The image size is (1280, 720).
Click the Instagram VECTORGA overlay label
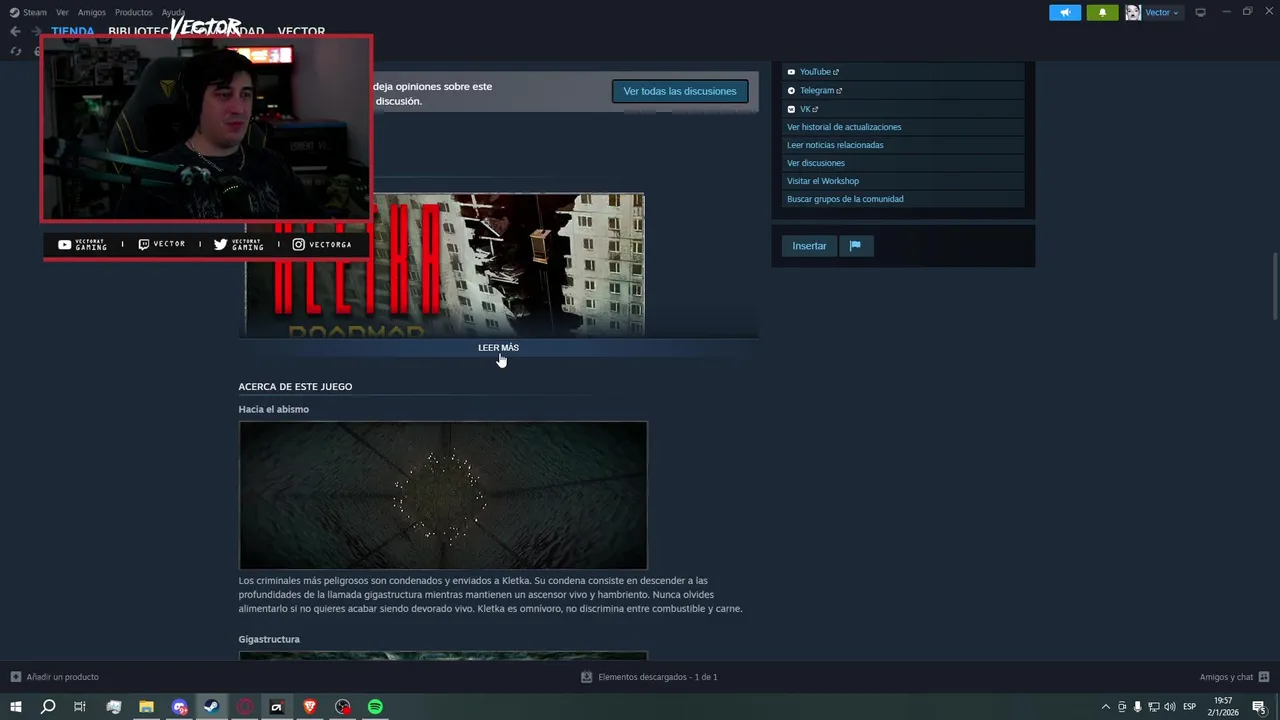tap(322, 244)
